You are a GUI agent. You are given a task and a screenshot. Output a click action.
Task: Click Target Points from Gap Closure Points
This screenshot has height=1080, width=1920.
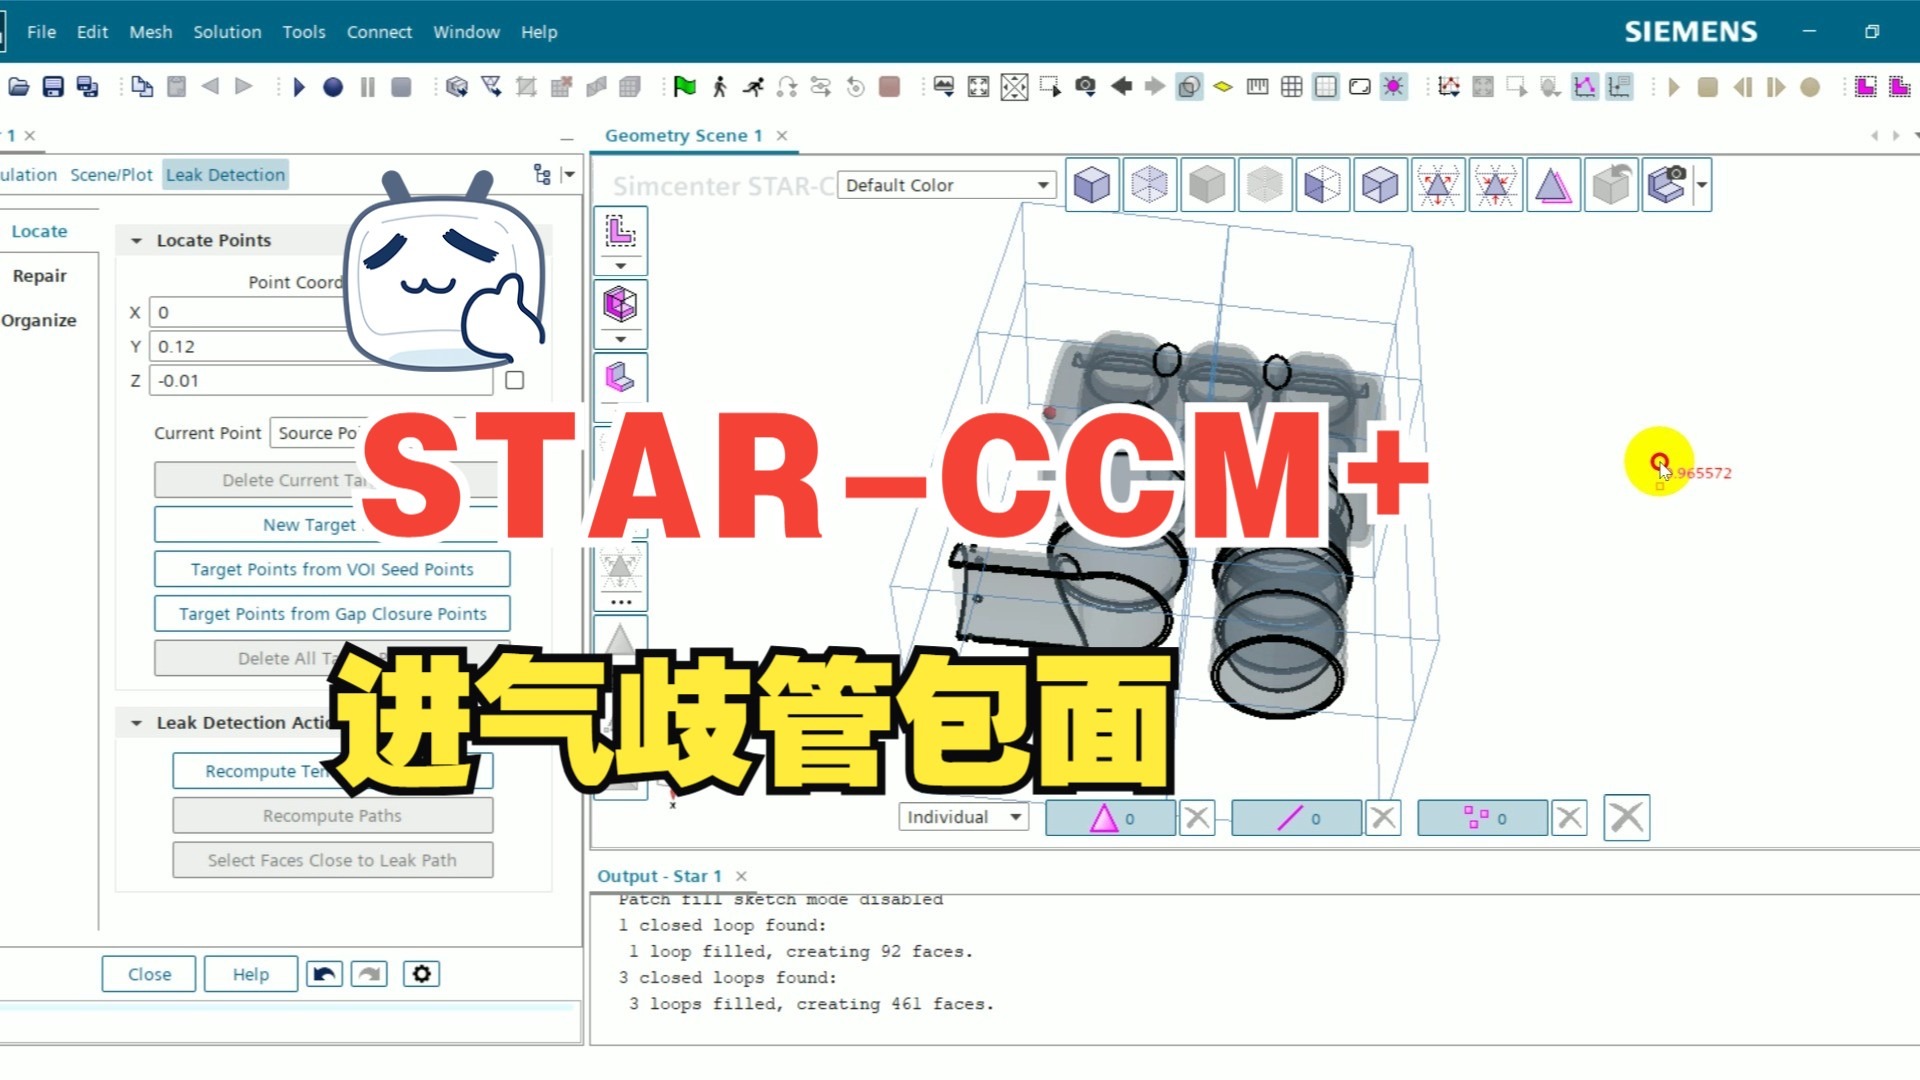[332, 614]
